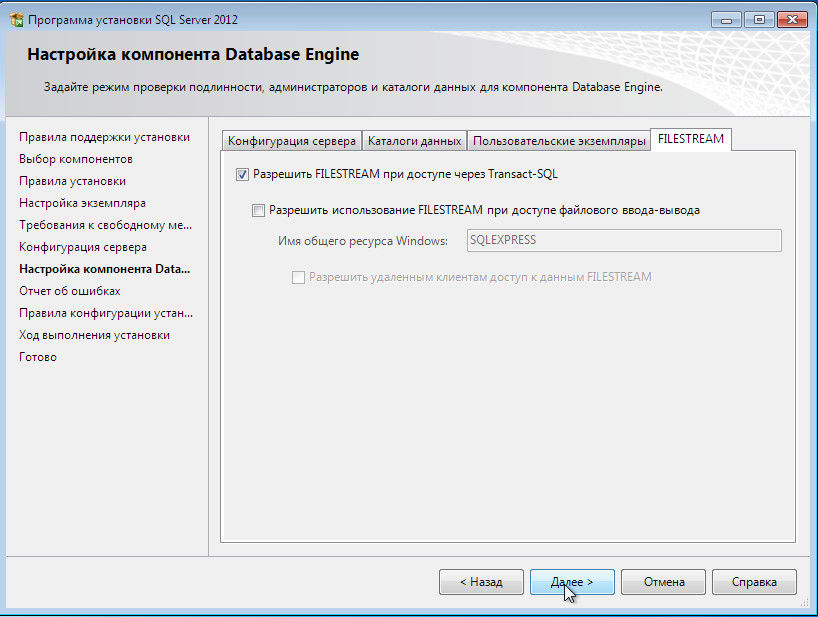This screenshot has width=818, height=617.
Task: Go back with the Назад button
Action: [481, 582]
